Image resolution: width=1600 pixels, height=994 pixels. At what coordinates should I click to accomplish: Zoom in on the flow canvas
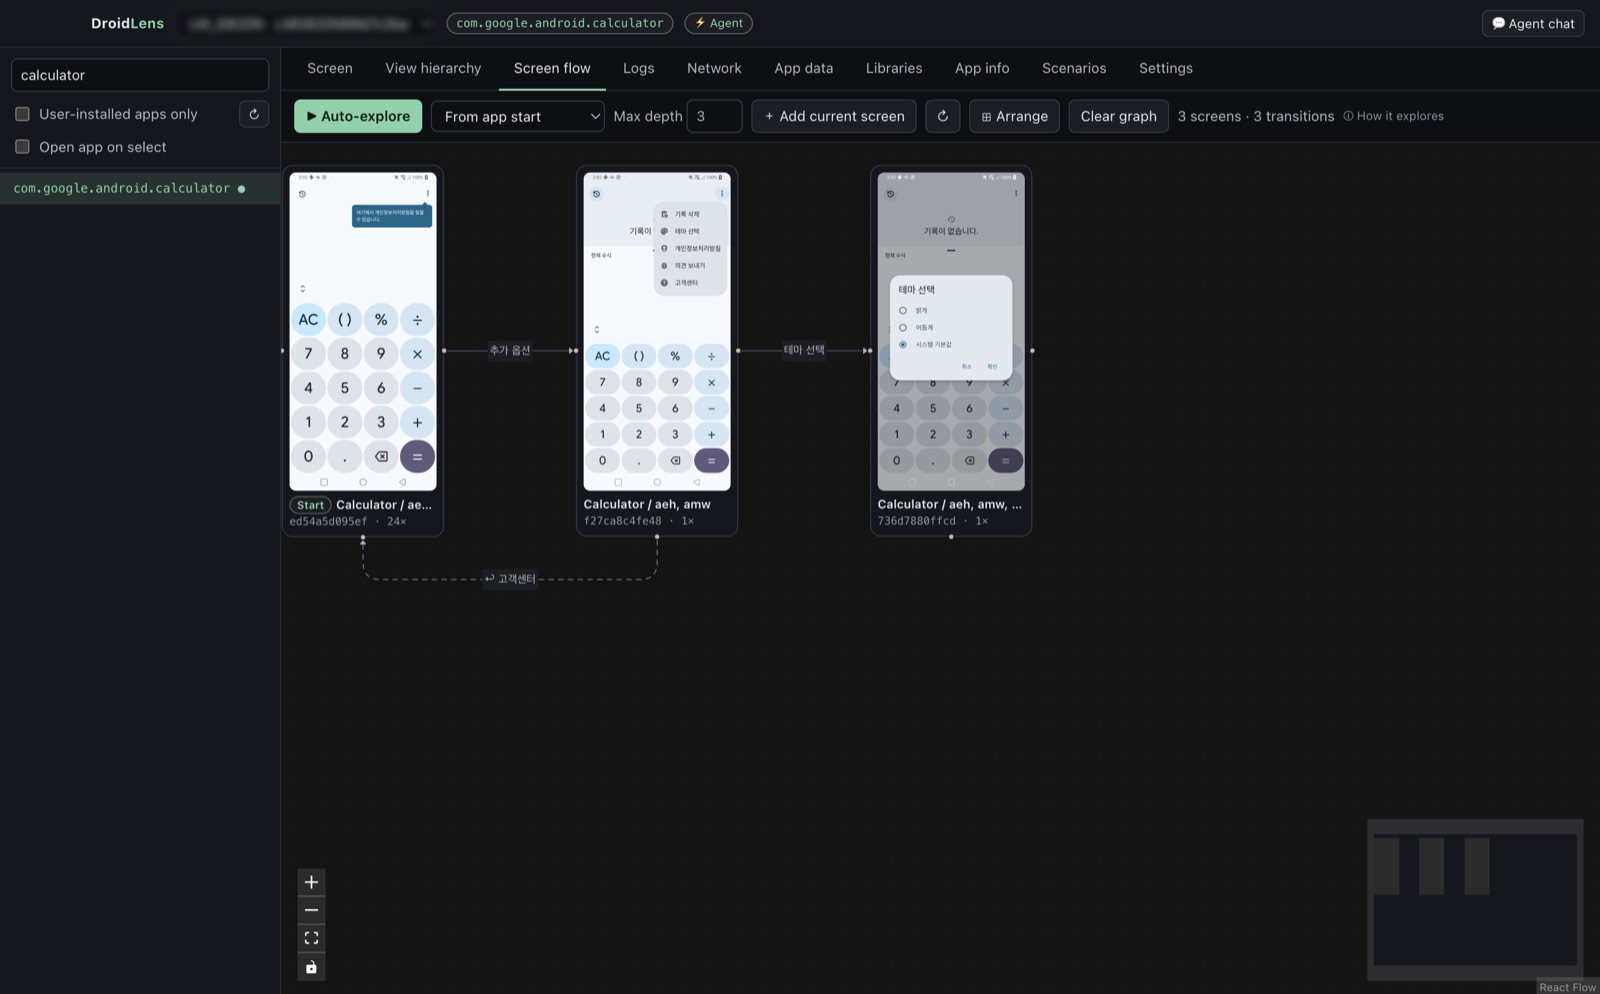311,882
